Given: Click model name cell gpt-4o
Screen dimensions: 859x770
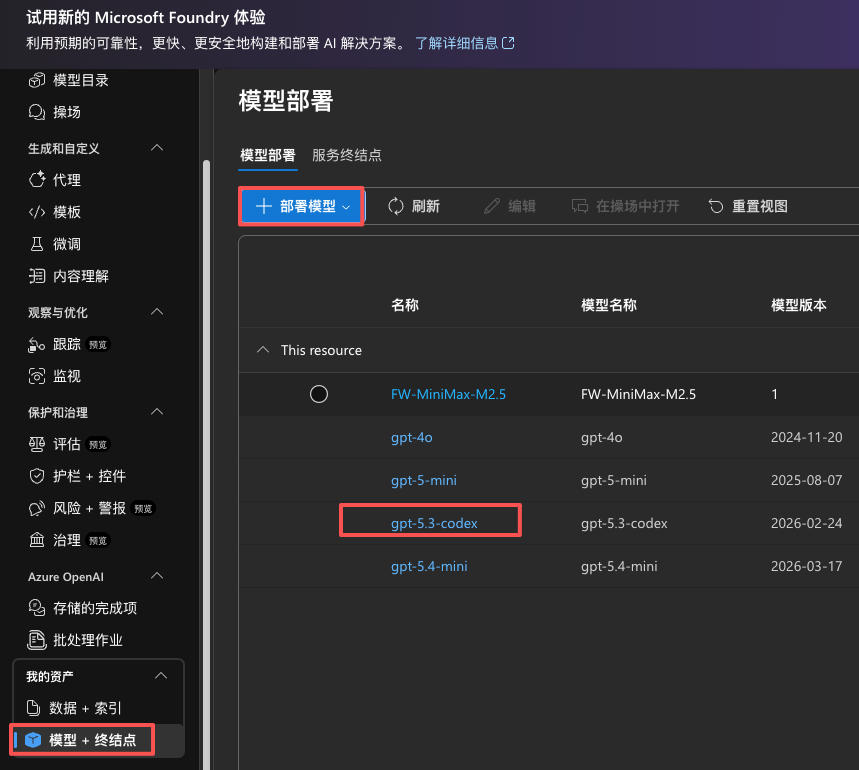Looking at the screenshot, I should [x=602, y=438].
